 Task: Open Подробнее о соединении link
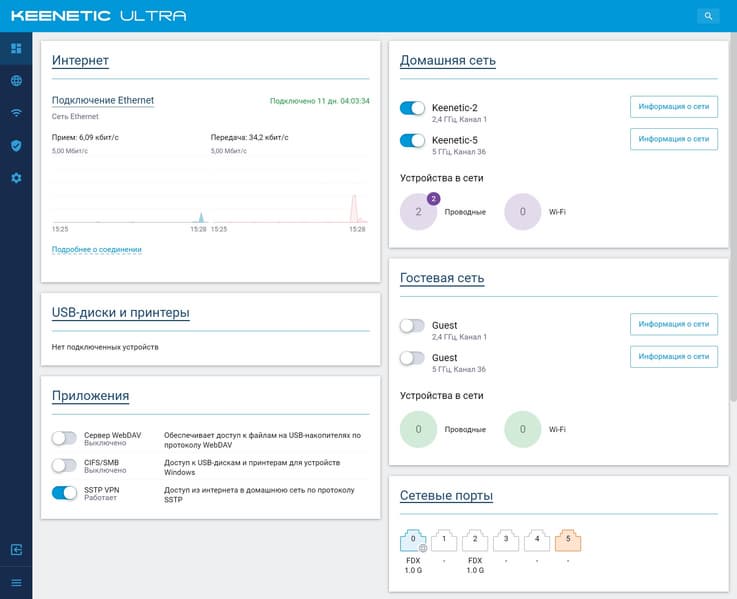tap(96, 249)
